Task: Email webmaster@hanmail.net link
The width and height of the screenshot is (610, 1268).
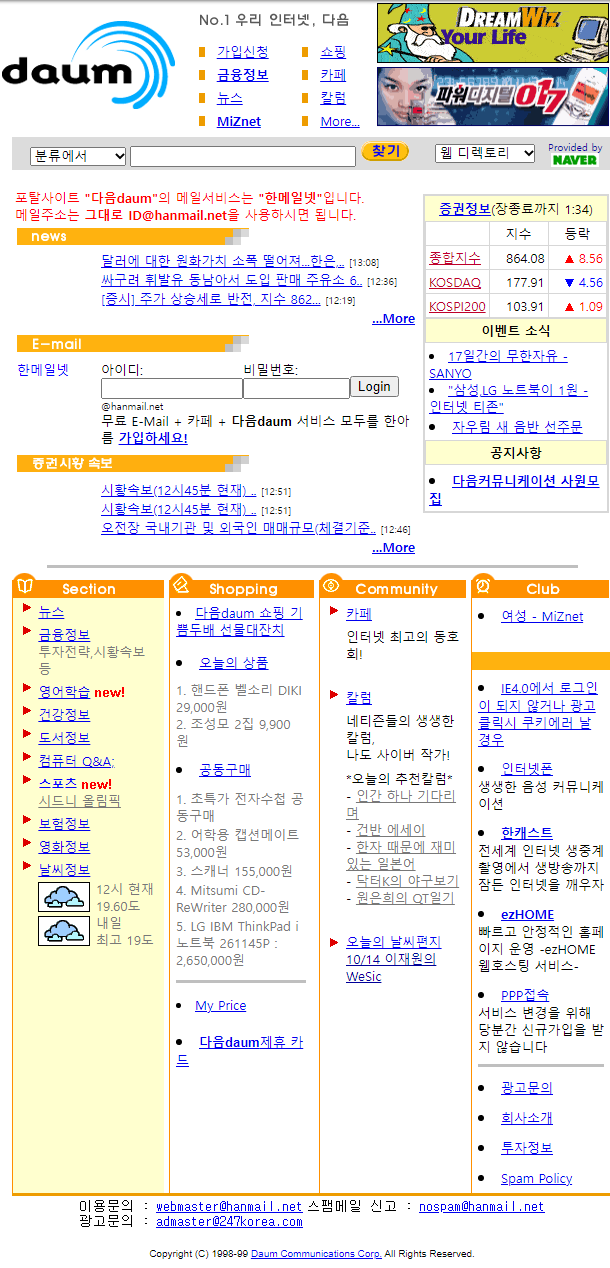Action: tap(229, 1207)
